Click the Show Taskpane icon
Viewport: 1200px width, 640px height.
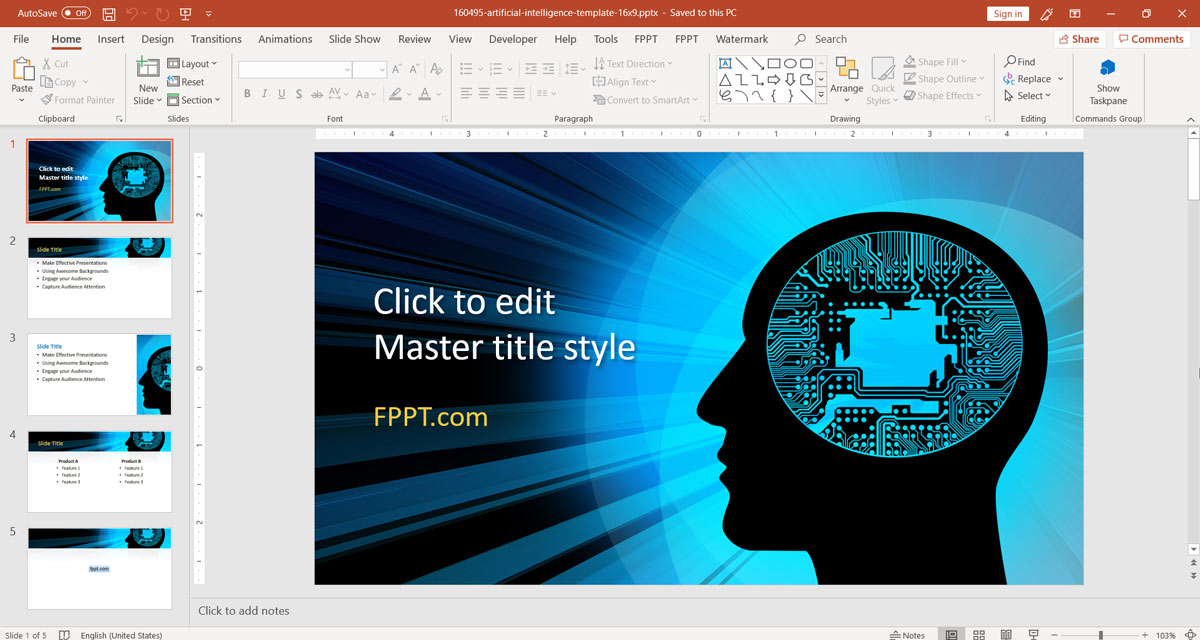[1108, 69]
